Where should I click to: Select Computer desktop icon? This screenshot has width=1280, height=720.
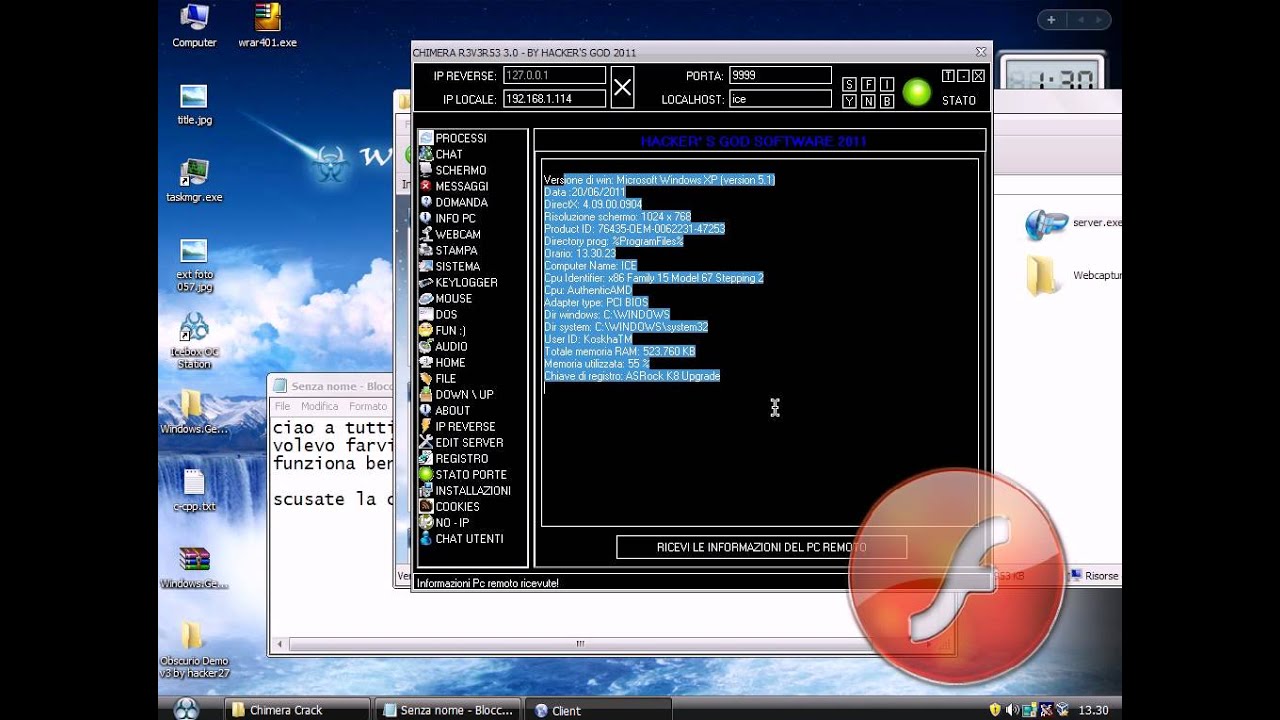point(194,26)
